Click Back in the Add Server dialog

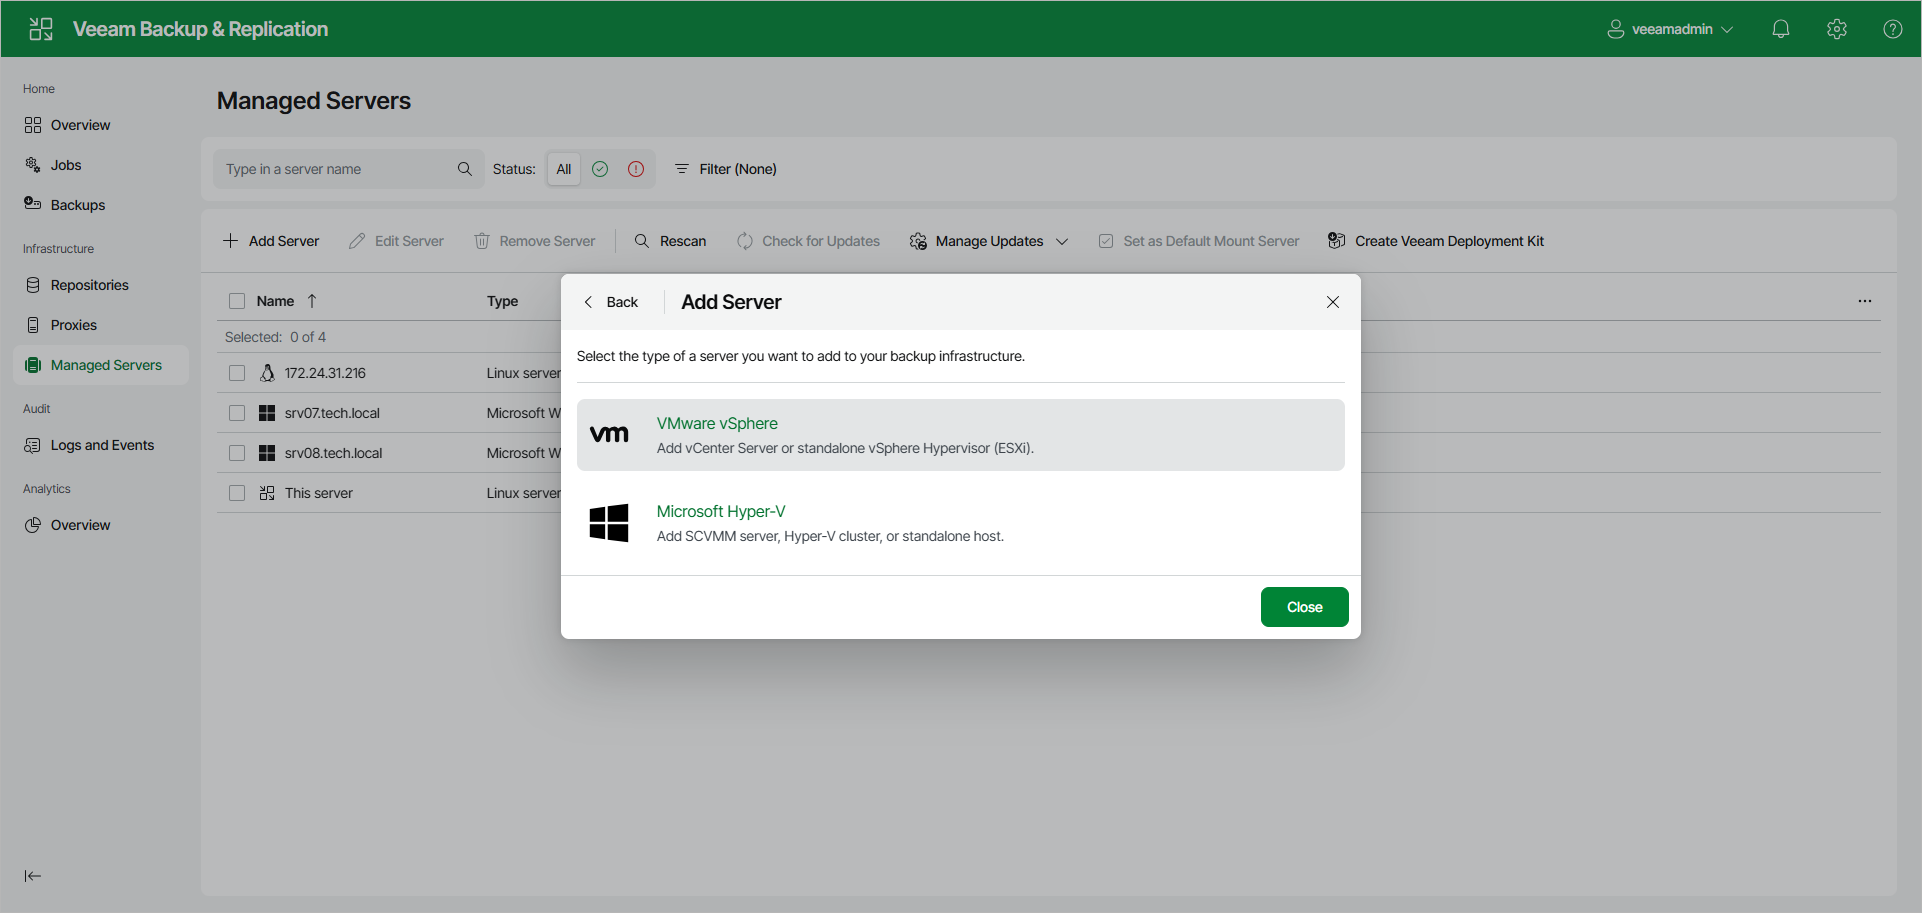(611, 302)
